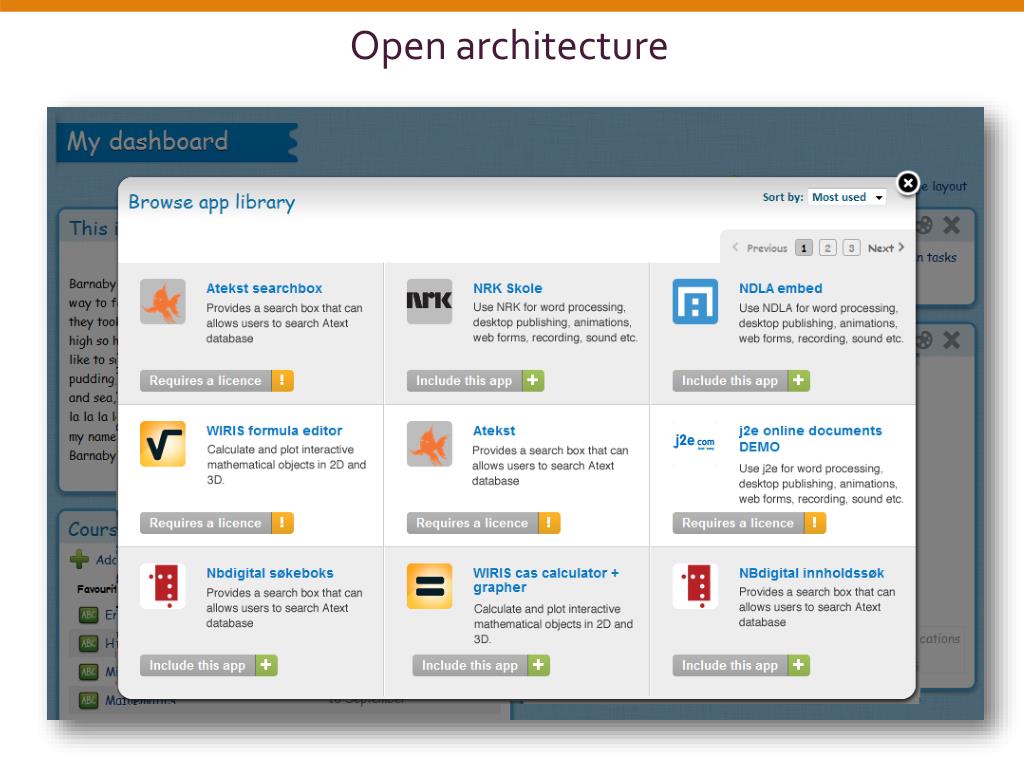Click Next to advance app library page
The width and height of the screenshot is (1024, 768).
pyautogui.click(x=886, y=248)
